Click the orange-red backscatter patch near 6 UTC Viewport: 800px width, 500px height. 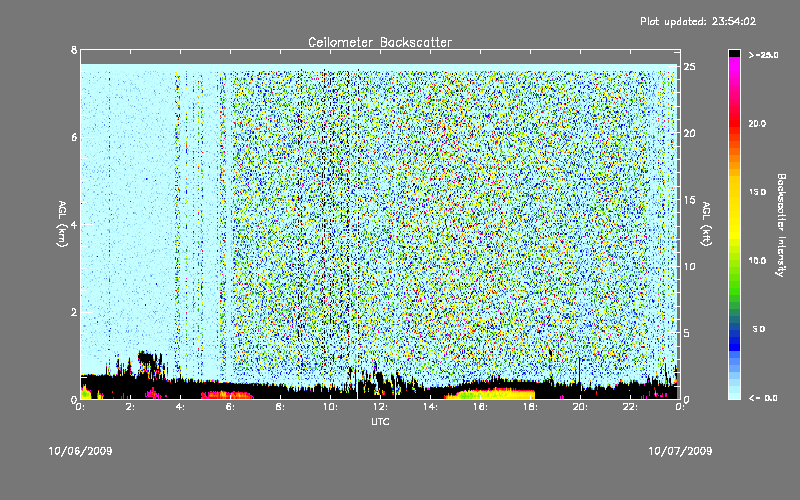(227, 395)
